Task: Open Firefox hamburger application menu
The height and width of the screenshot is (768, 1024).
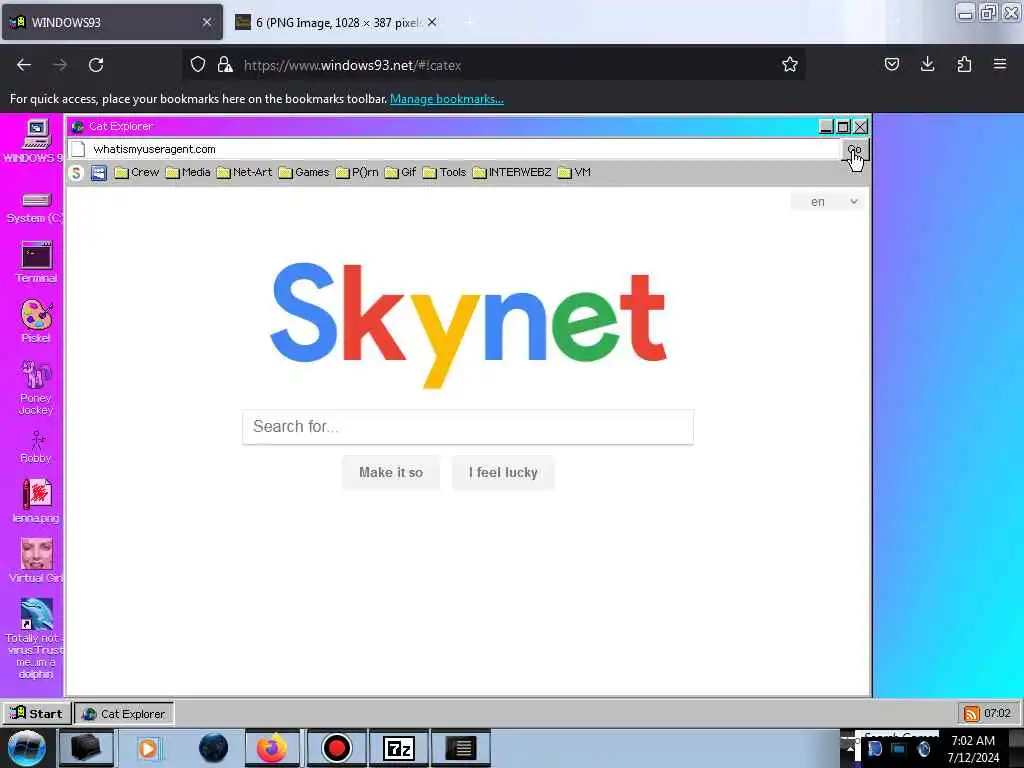Action: click(x=1000, y=65)
